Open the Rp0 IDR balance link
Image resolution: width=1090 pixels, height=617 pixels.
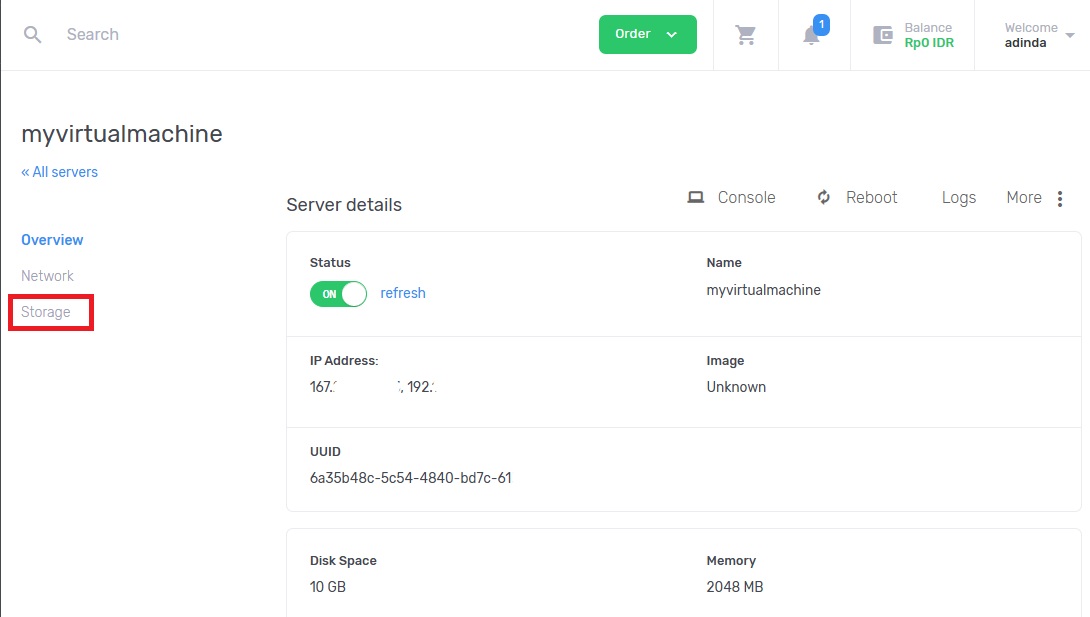pyautogui.click(x=929, y=42)
